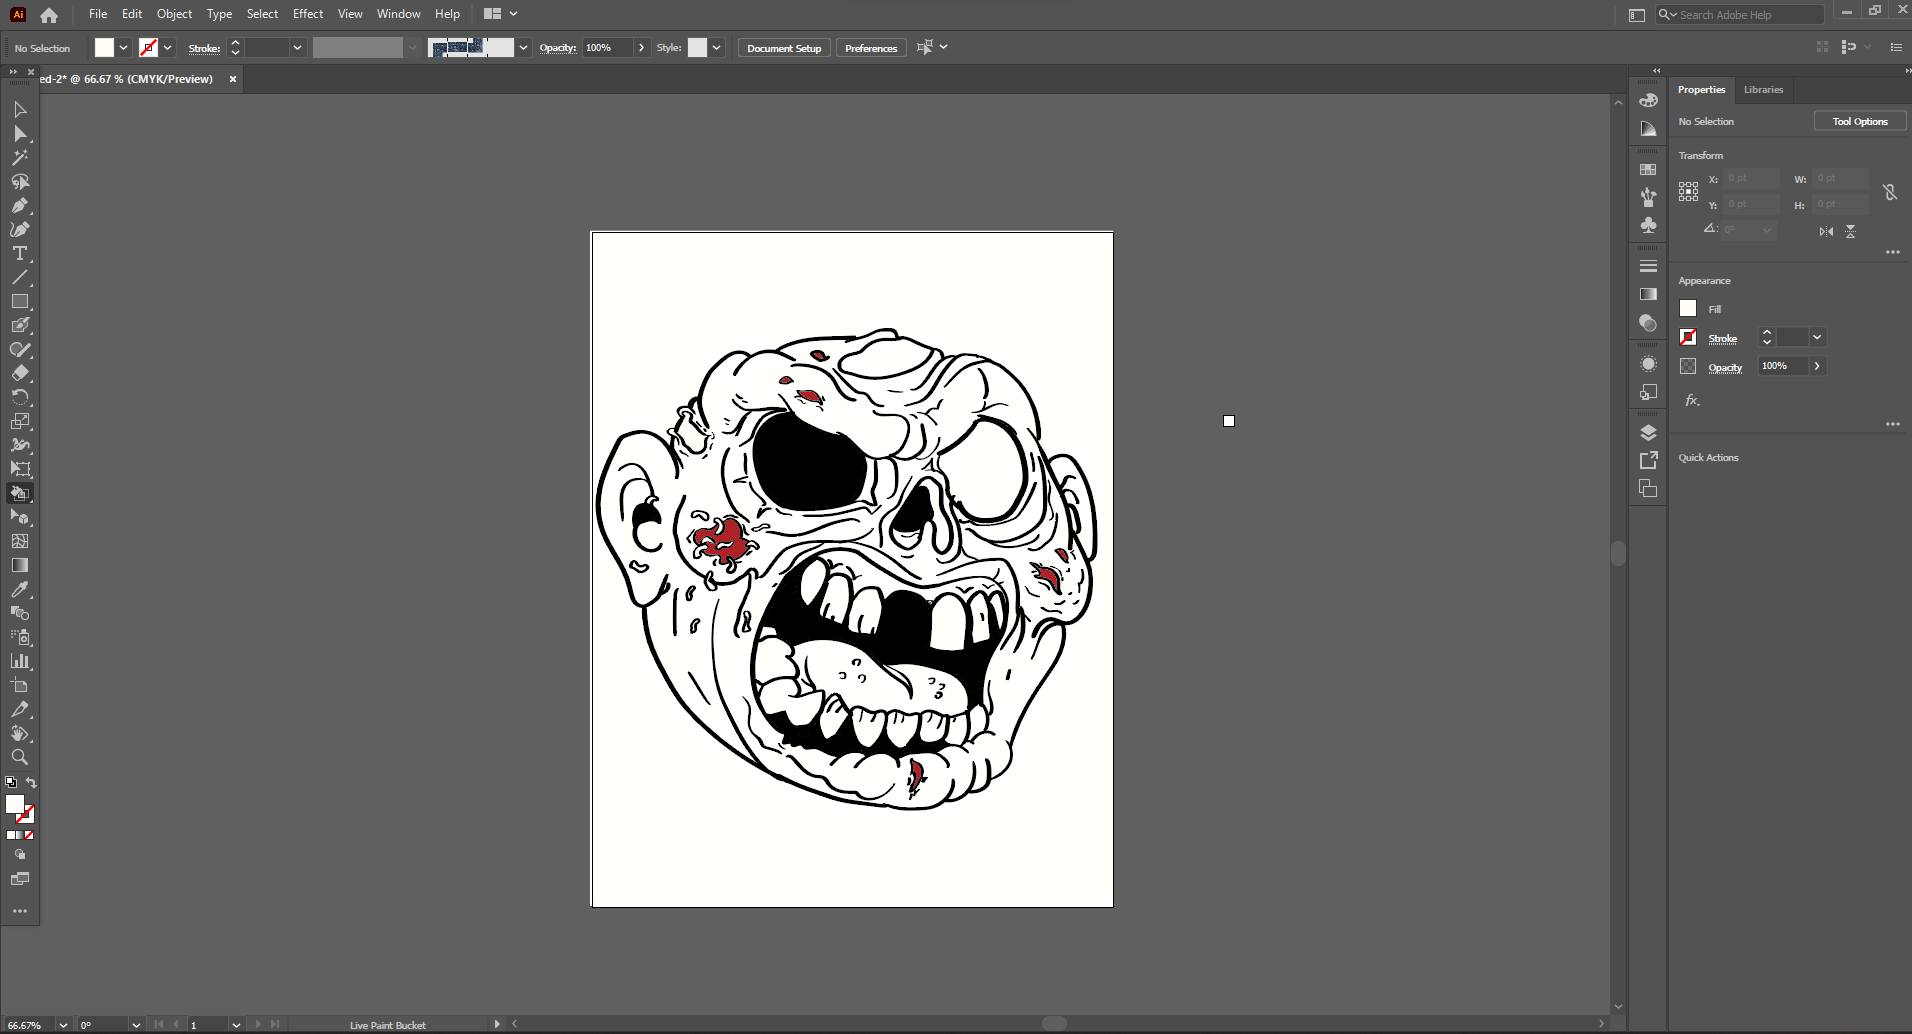Open the Preferences button
This screenshot has height=1034, width=1912.
click(x=871, y=48)
